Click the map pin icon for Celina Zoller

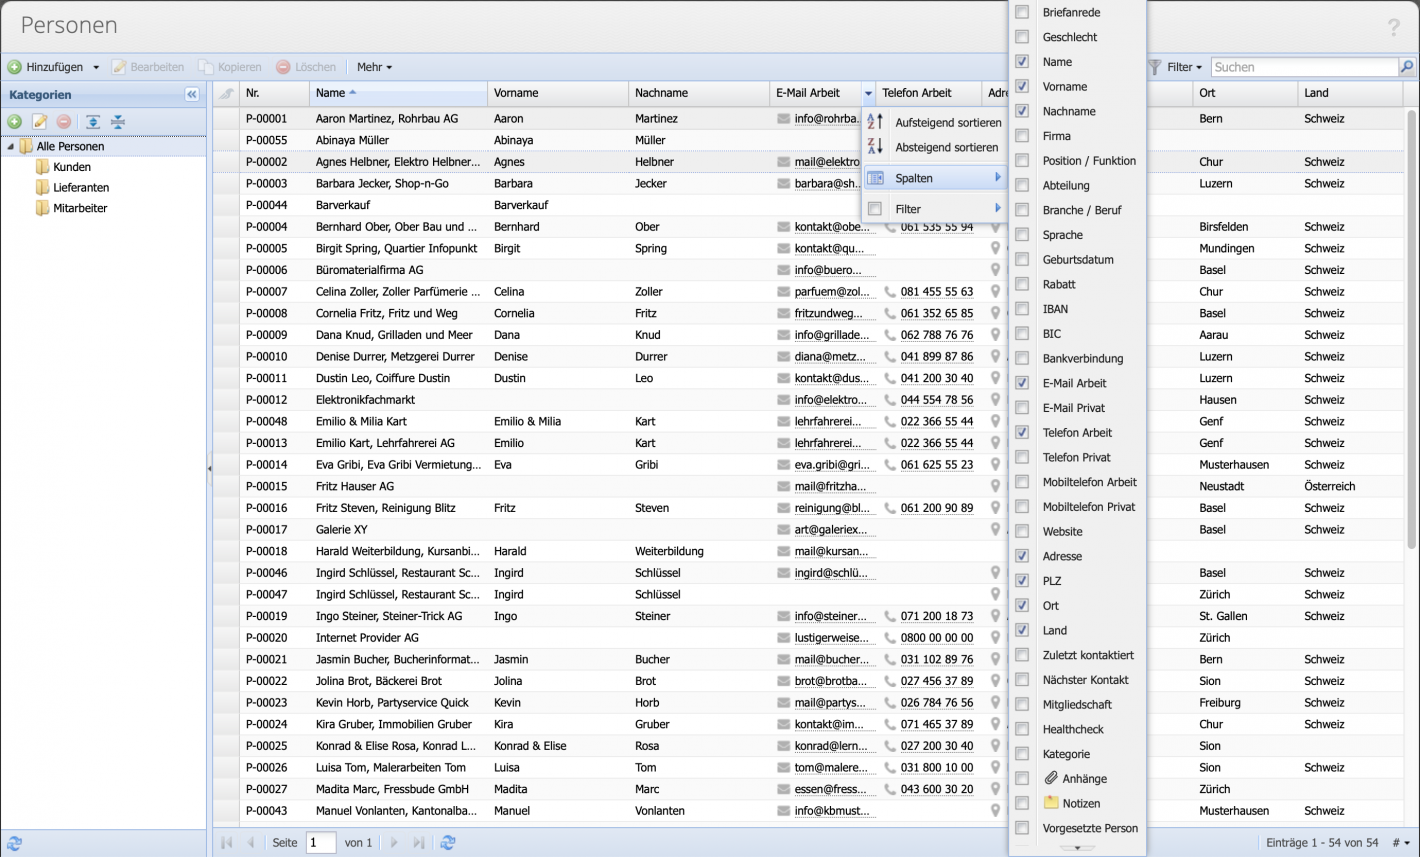pos(993,291)
